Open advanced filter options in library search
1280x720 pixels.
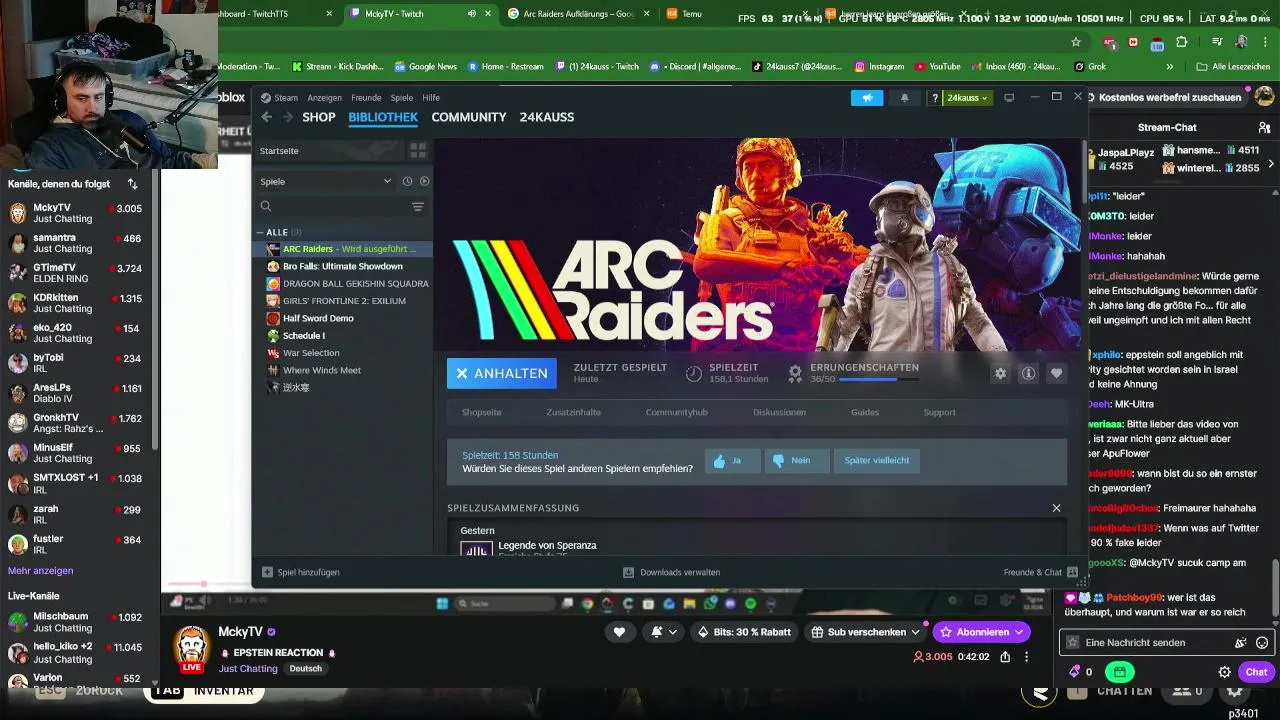pos(418,206)
